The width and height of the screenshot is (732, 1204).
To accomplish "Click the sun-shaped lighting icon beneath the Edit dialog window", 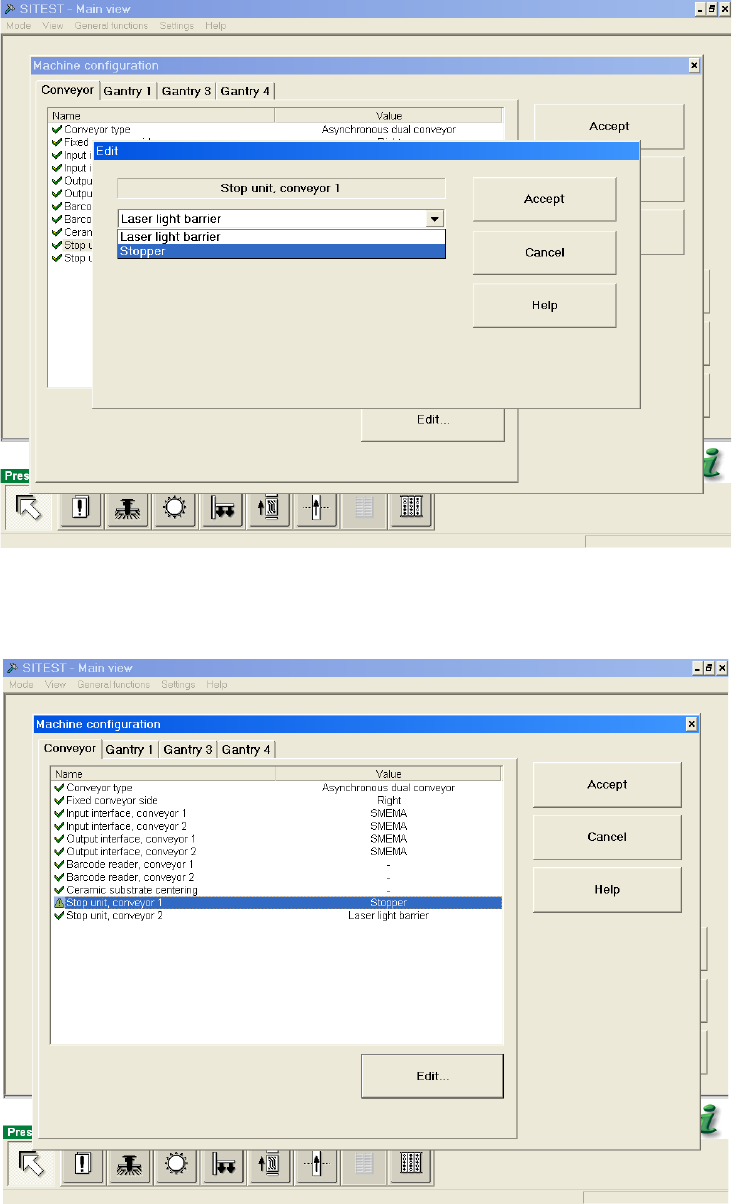I will click(x=175, y=508).
